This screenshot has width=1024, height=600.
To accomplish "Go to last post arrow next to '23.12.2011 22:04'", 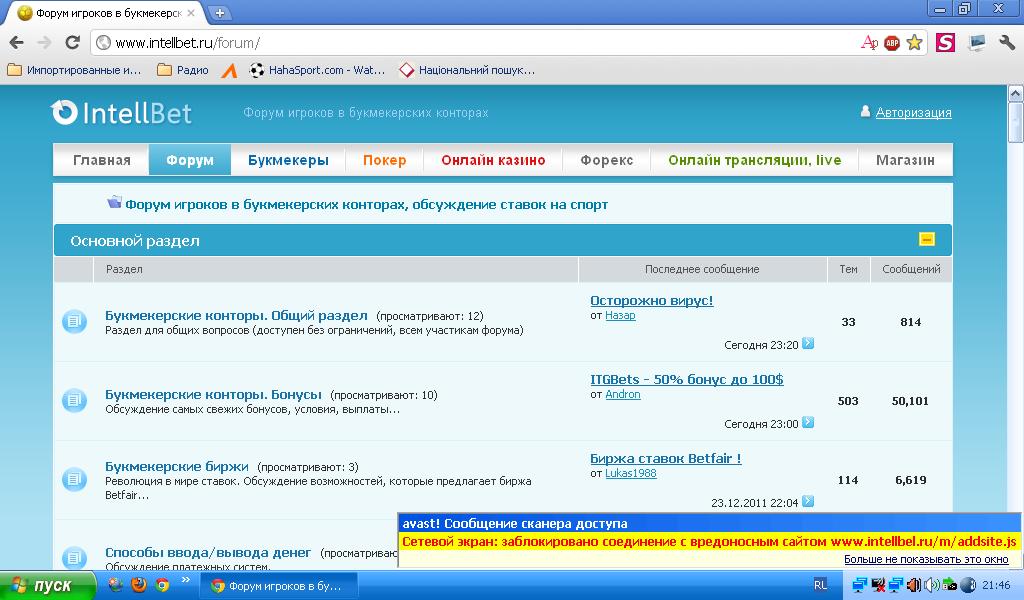I will click(x=808, y=501).
